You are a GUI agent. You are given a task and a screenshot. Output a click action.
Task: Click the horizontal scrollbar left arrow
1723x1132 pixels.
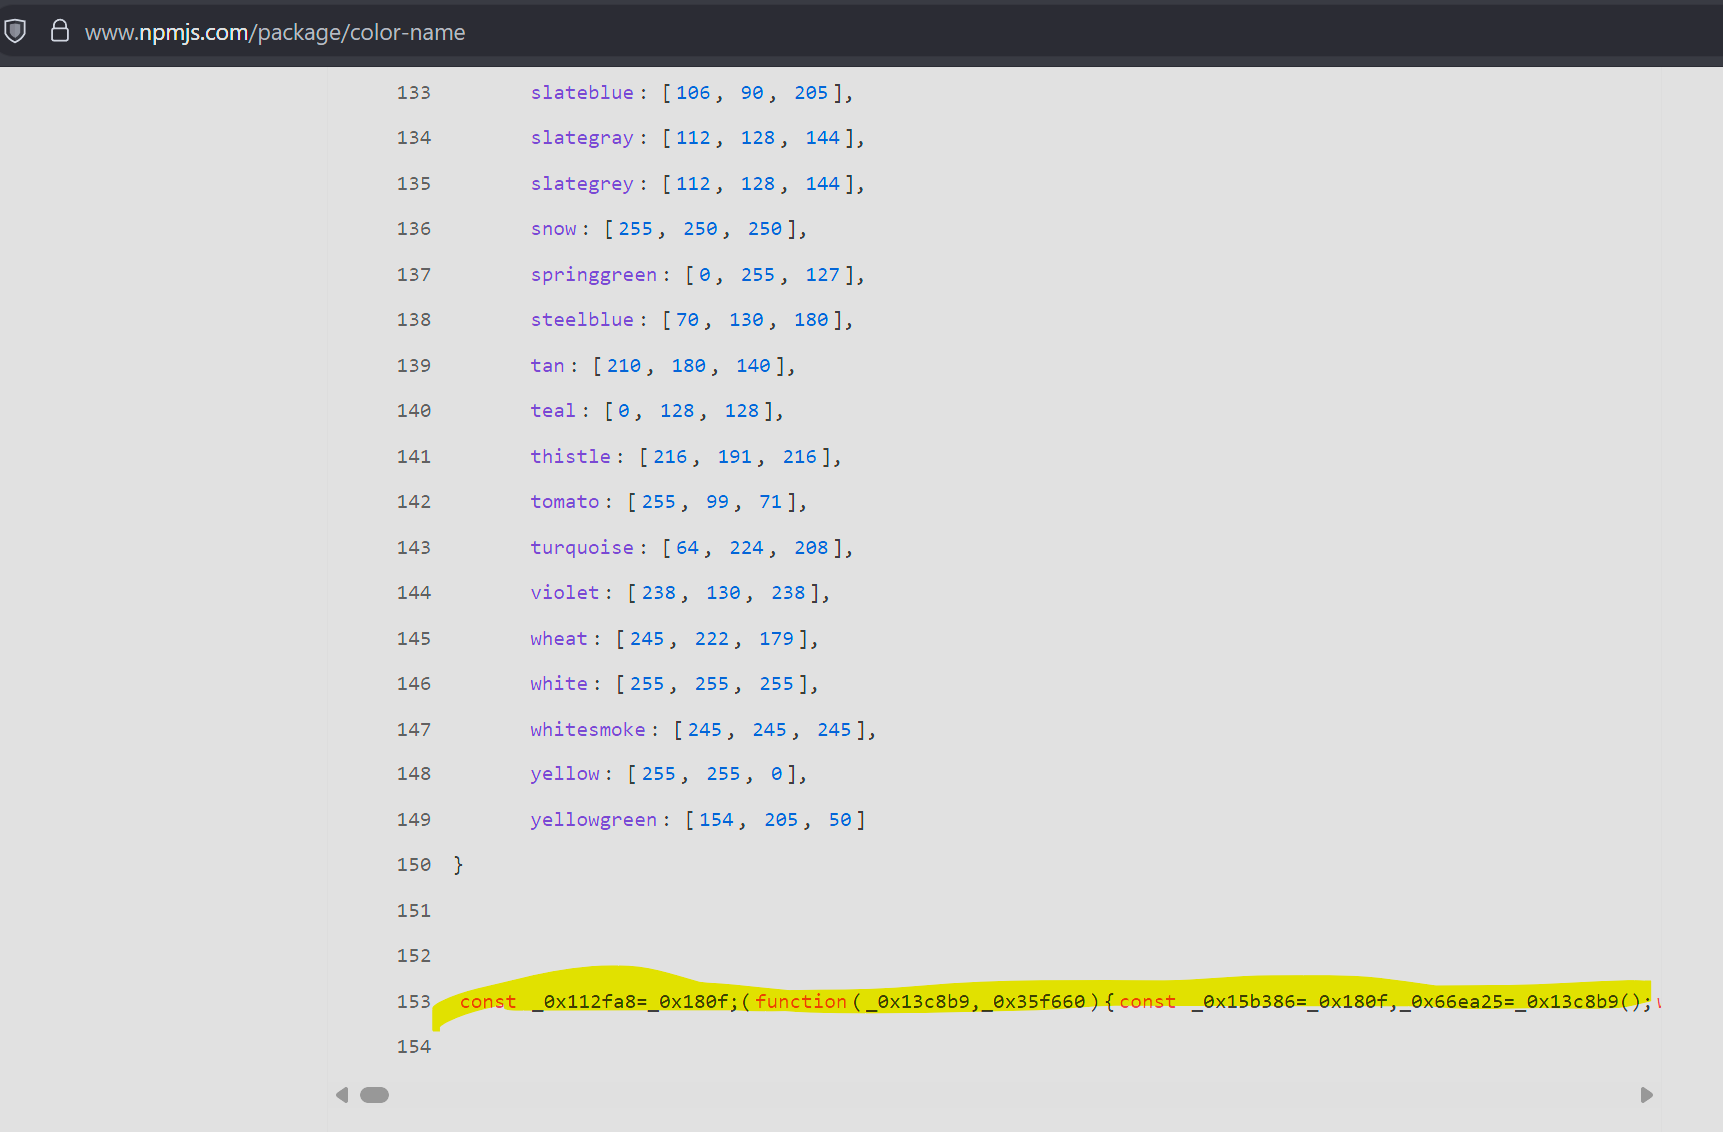(x=342, y=1095)
